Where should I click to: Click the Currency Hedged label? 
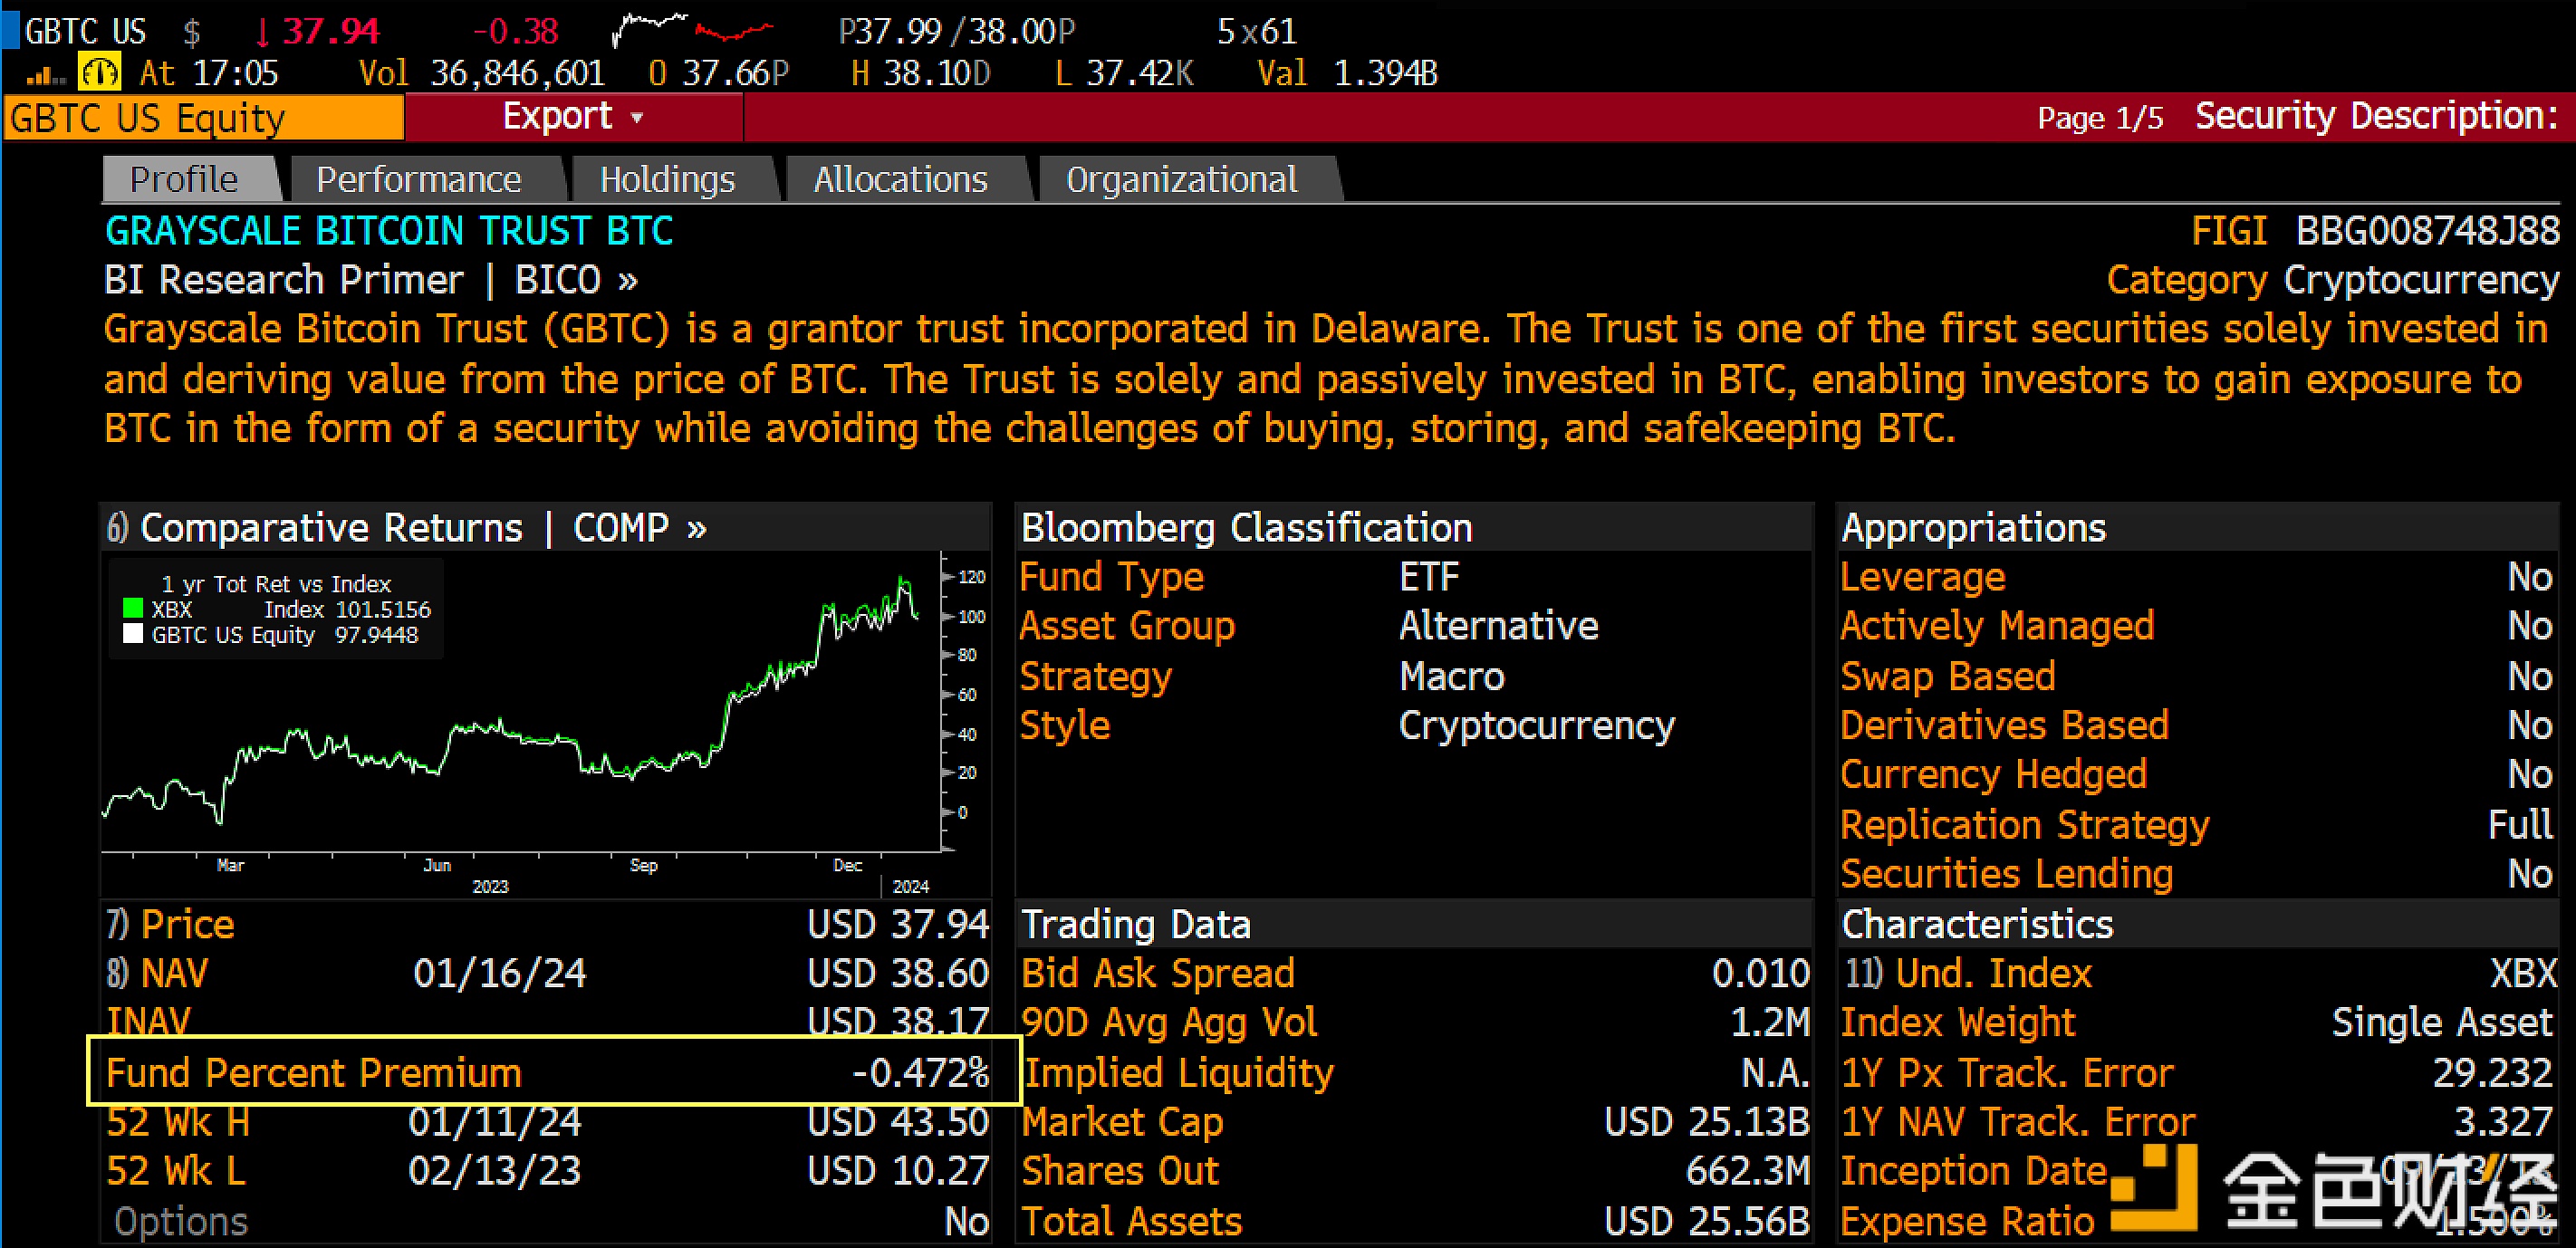1994,774
